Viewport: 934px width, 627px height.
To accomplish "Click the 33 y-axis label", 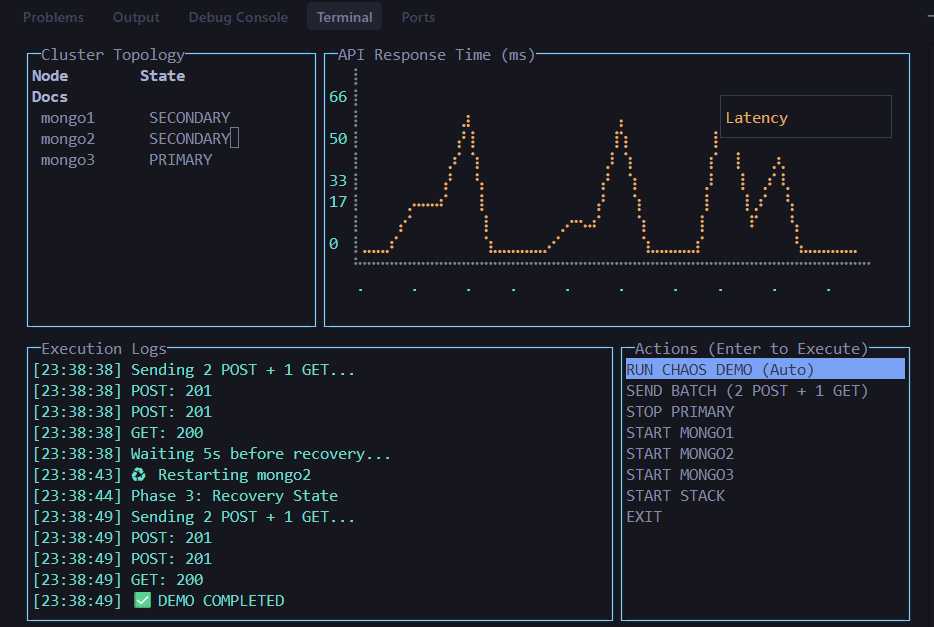I will (338, 180).
